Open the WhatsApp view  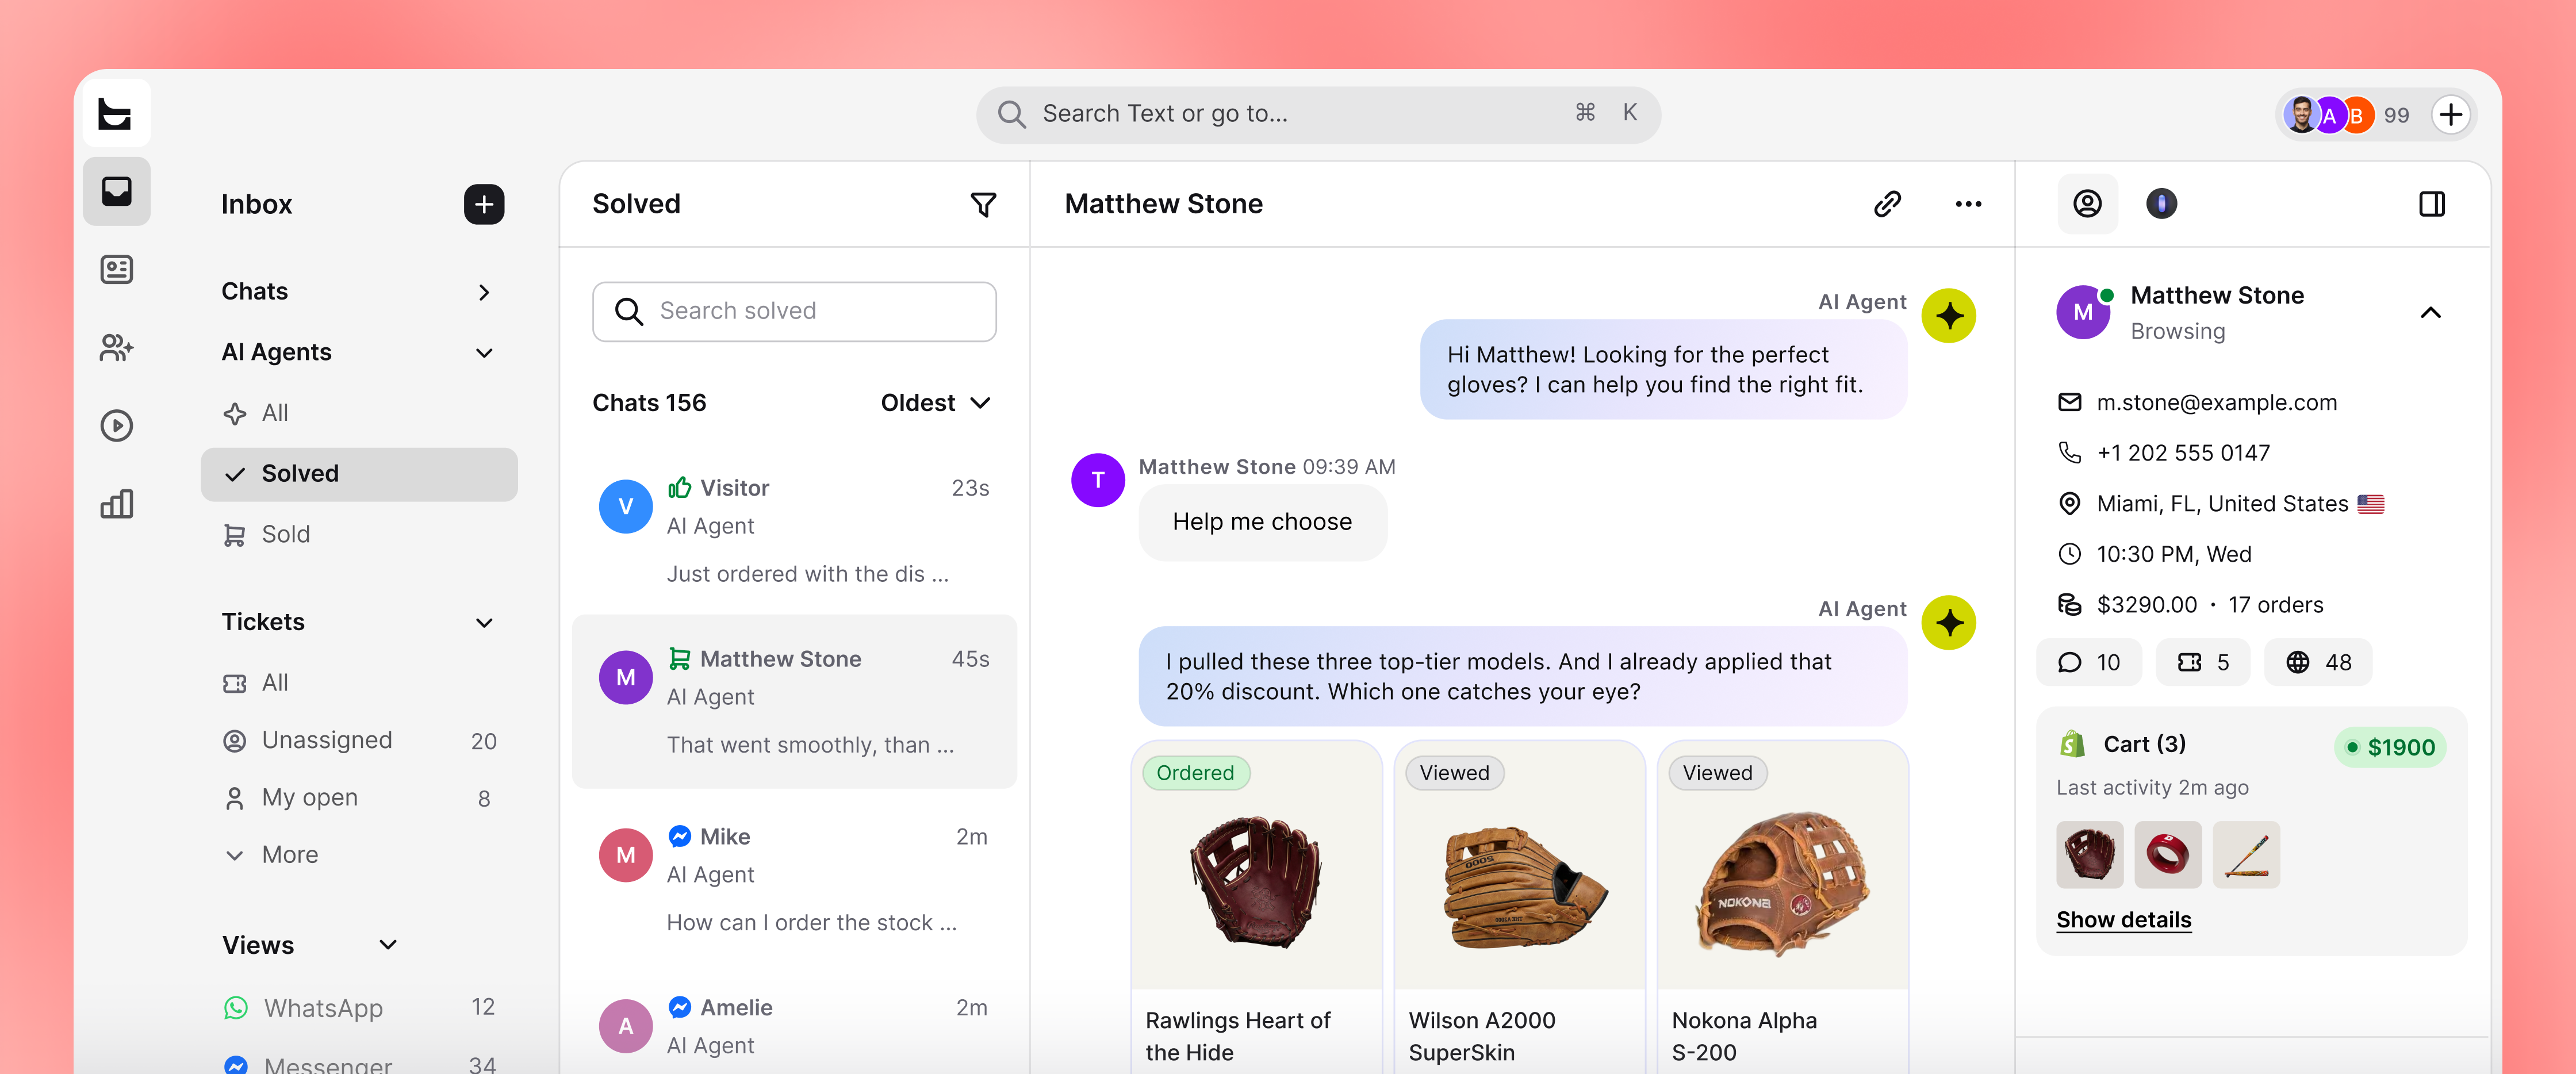tap(359, 1008)
